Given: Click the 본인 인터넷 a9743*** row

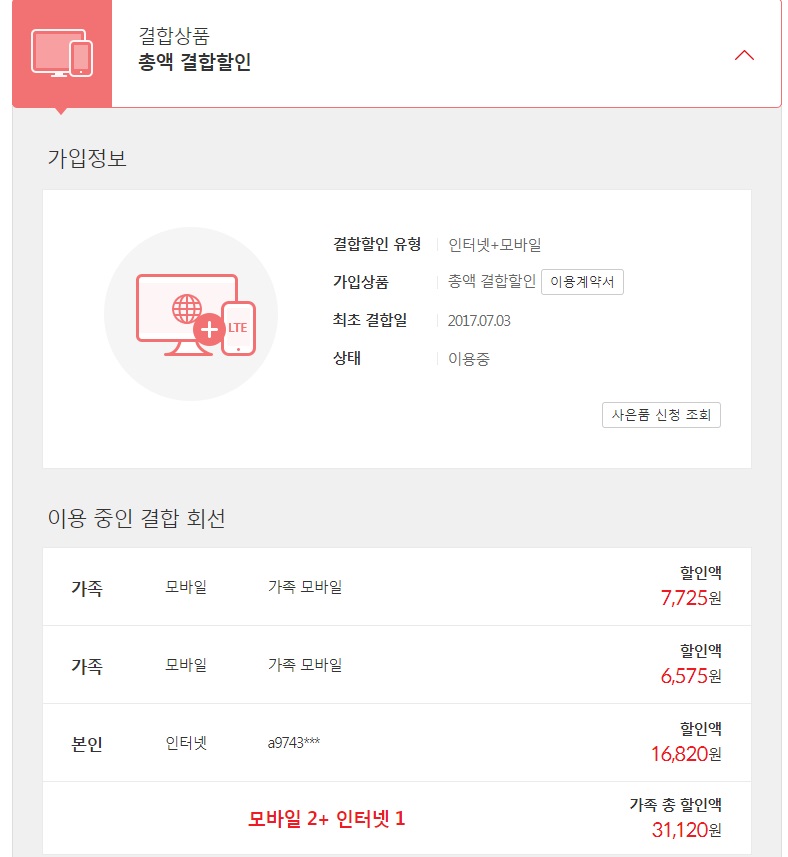Looking at the screenshot, I should 396,743.
